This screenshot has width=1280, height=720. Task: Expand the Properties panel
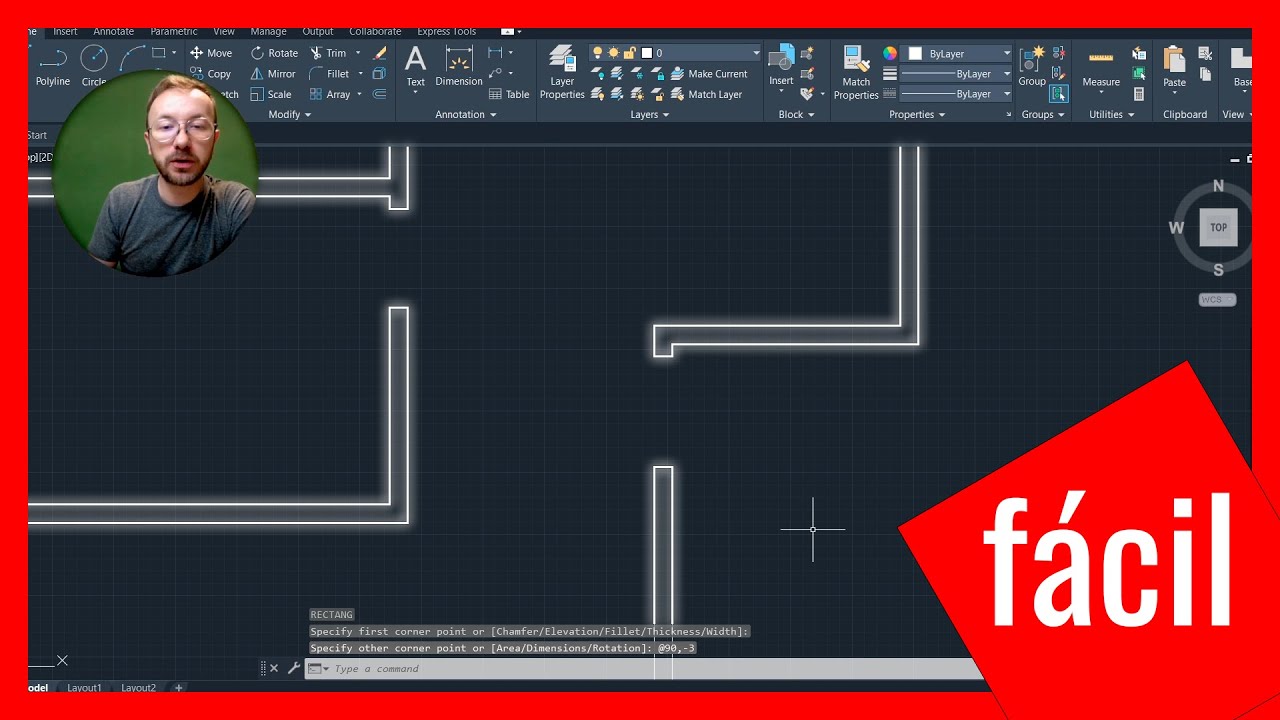[x=918, y=115]
